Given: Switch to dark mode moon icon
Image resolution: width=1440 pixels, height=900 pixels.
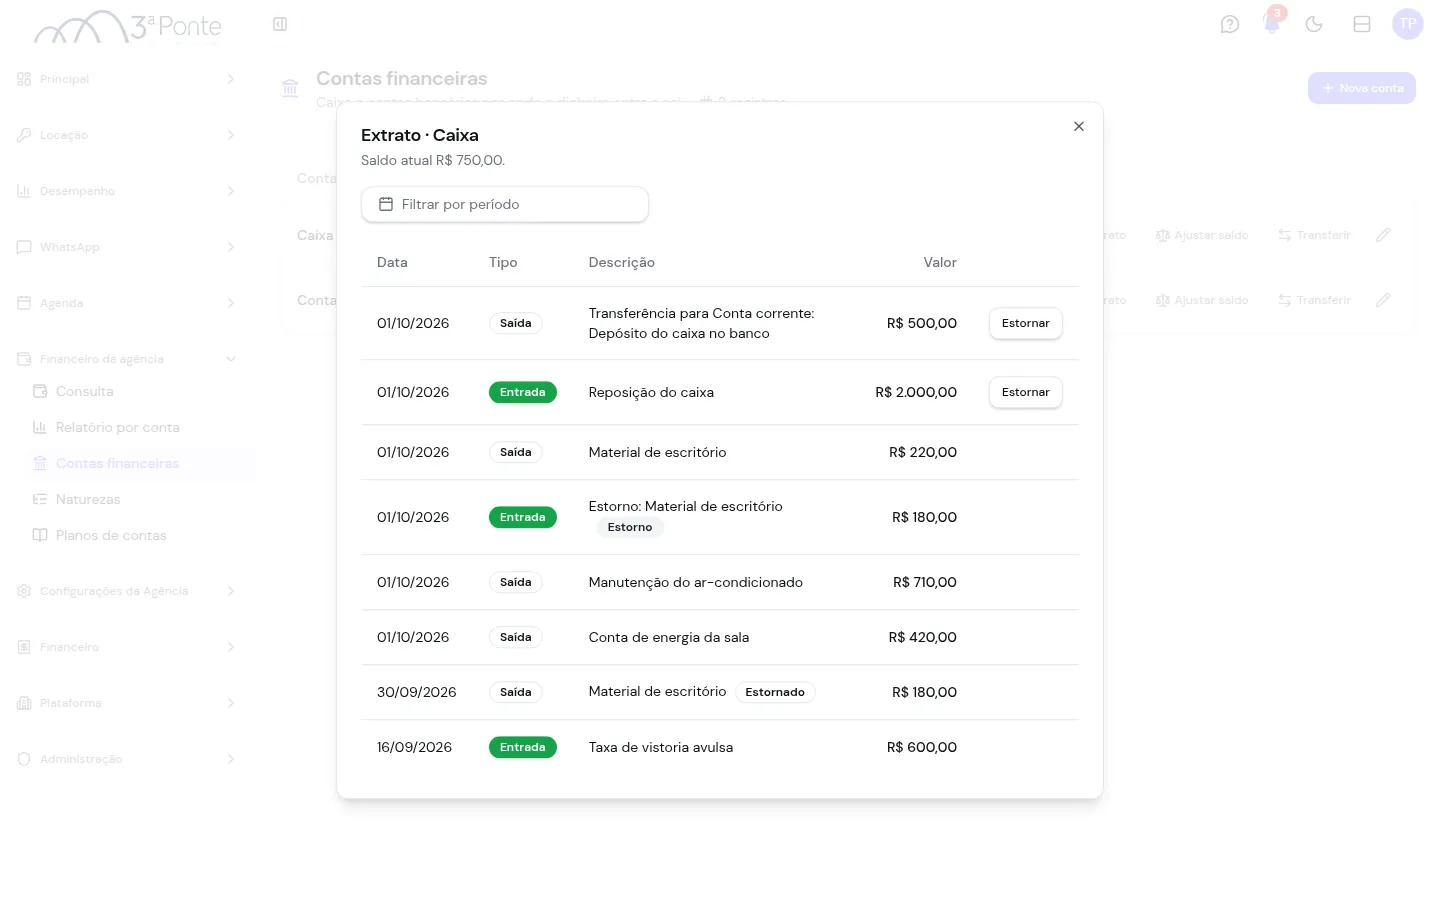Looking at the screenshot, I should pos(1314,24).
